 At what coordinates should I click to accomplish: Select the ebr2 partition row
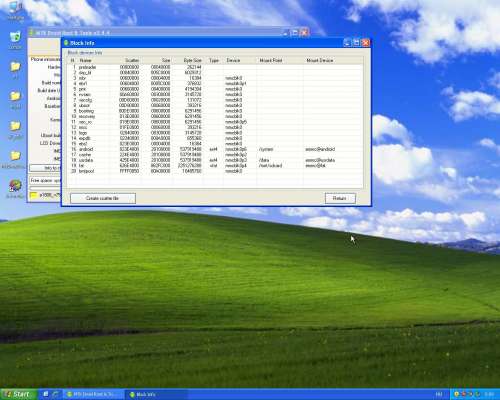[215, 144]
